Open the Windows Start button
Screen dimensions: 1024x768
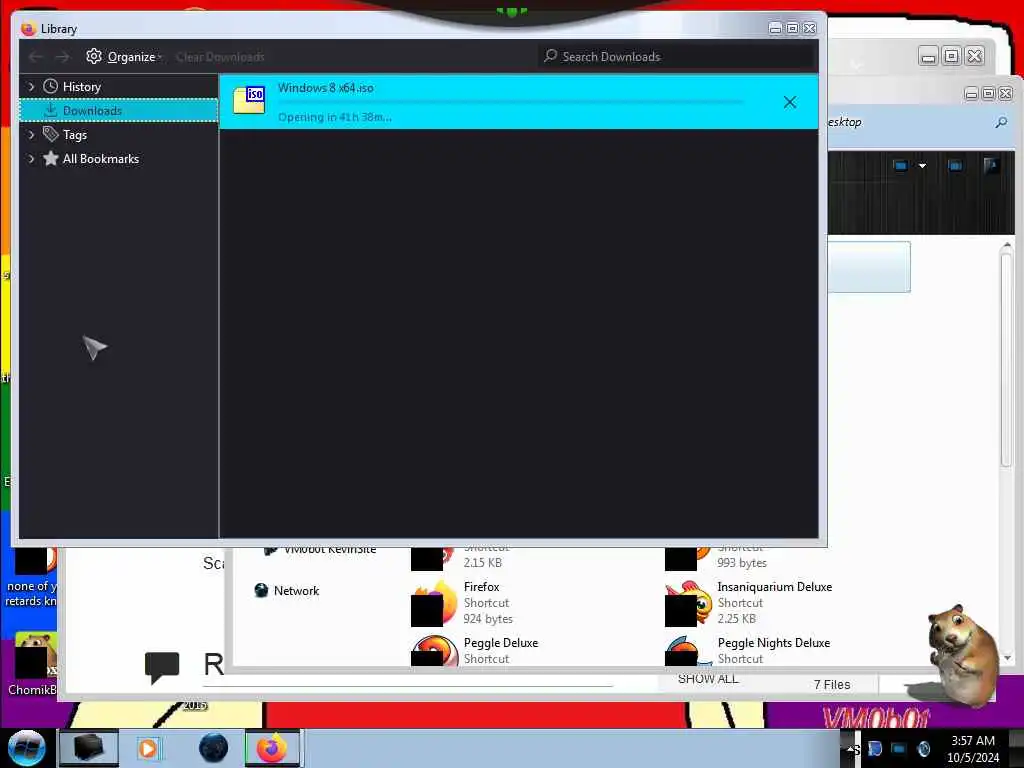pos(26,748)
